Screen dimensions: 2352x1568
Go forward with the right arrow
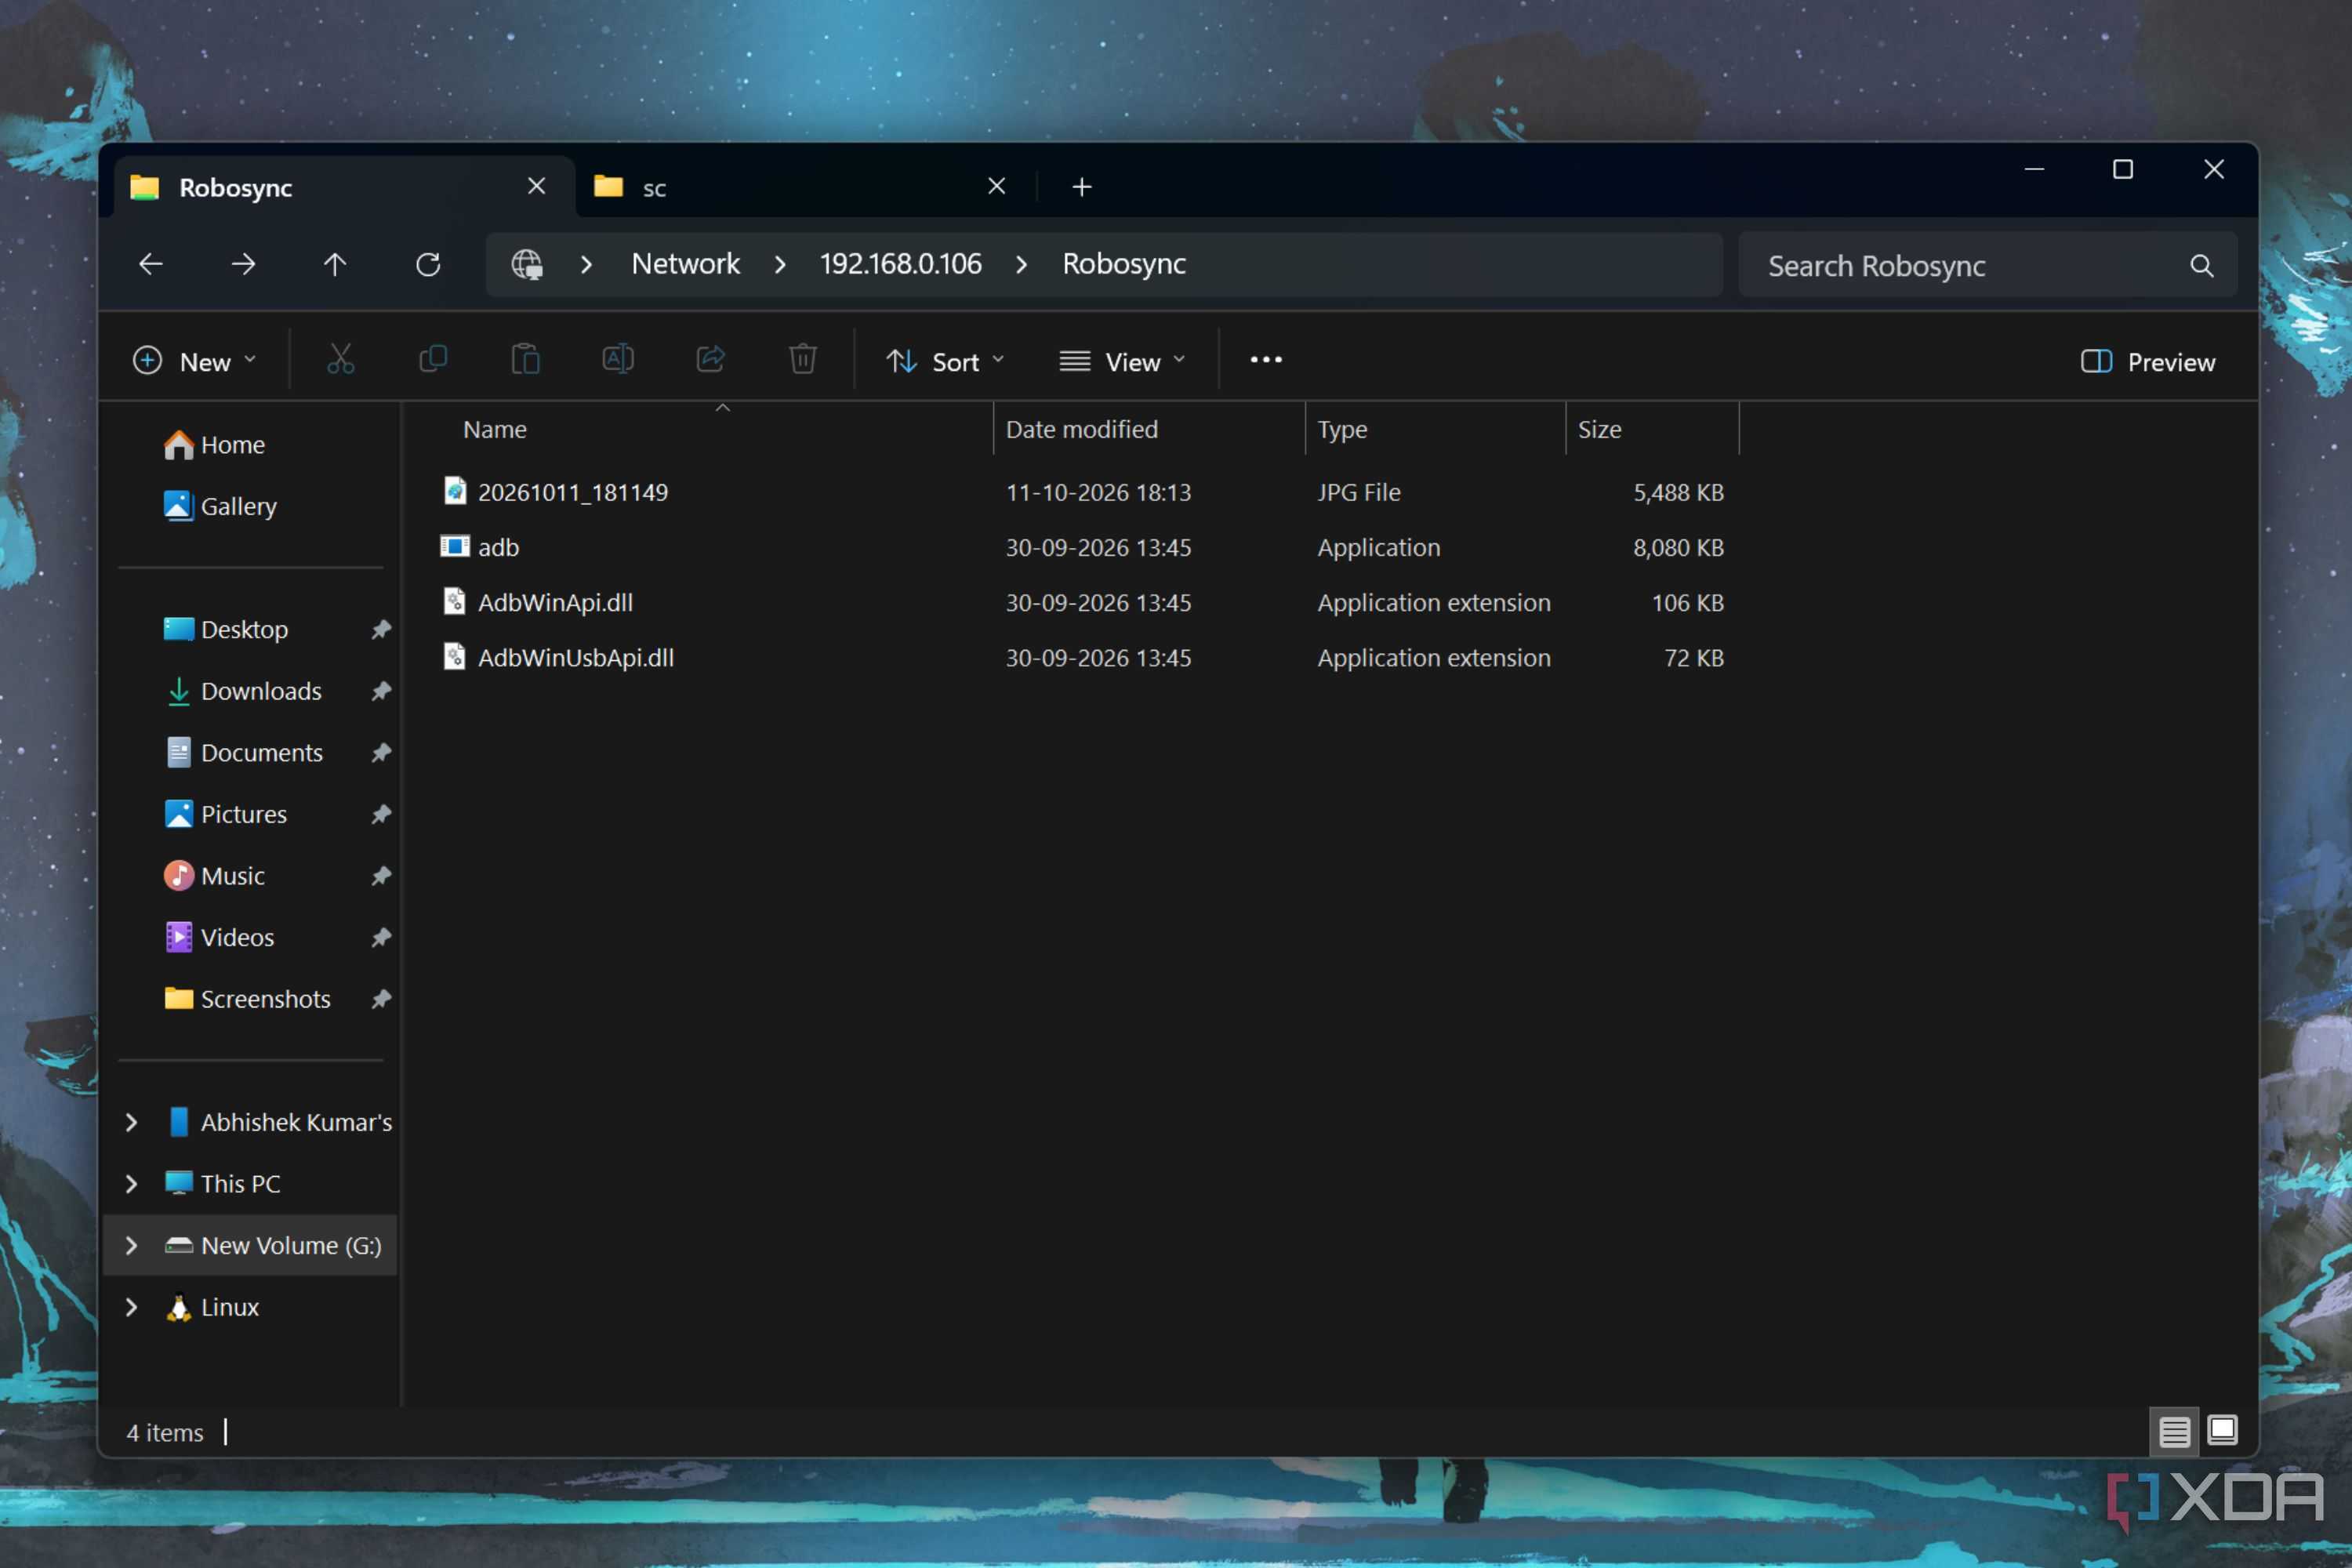coord(243,264)
